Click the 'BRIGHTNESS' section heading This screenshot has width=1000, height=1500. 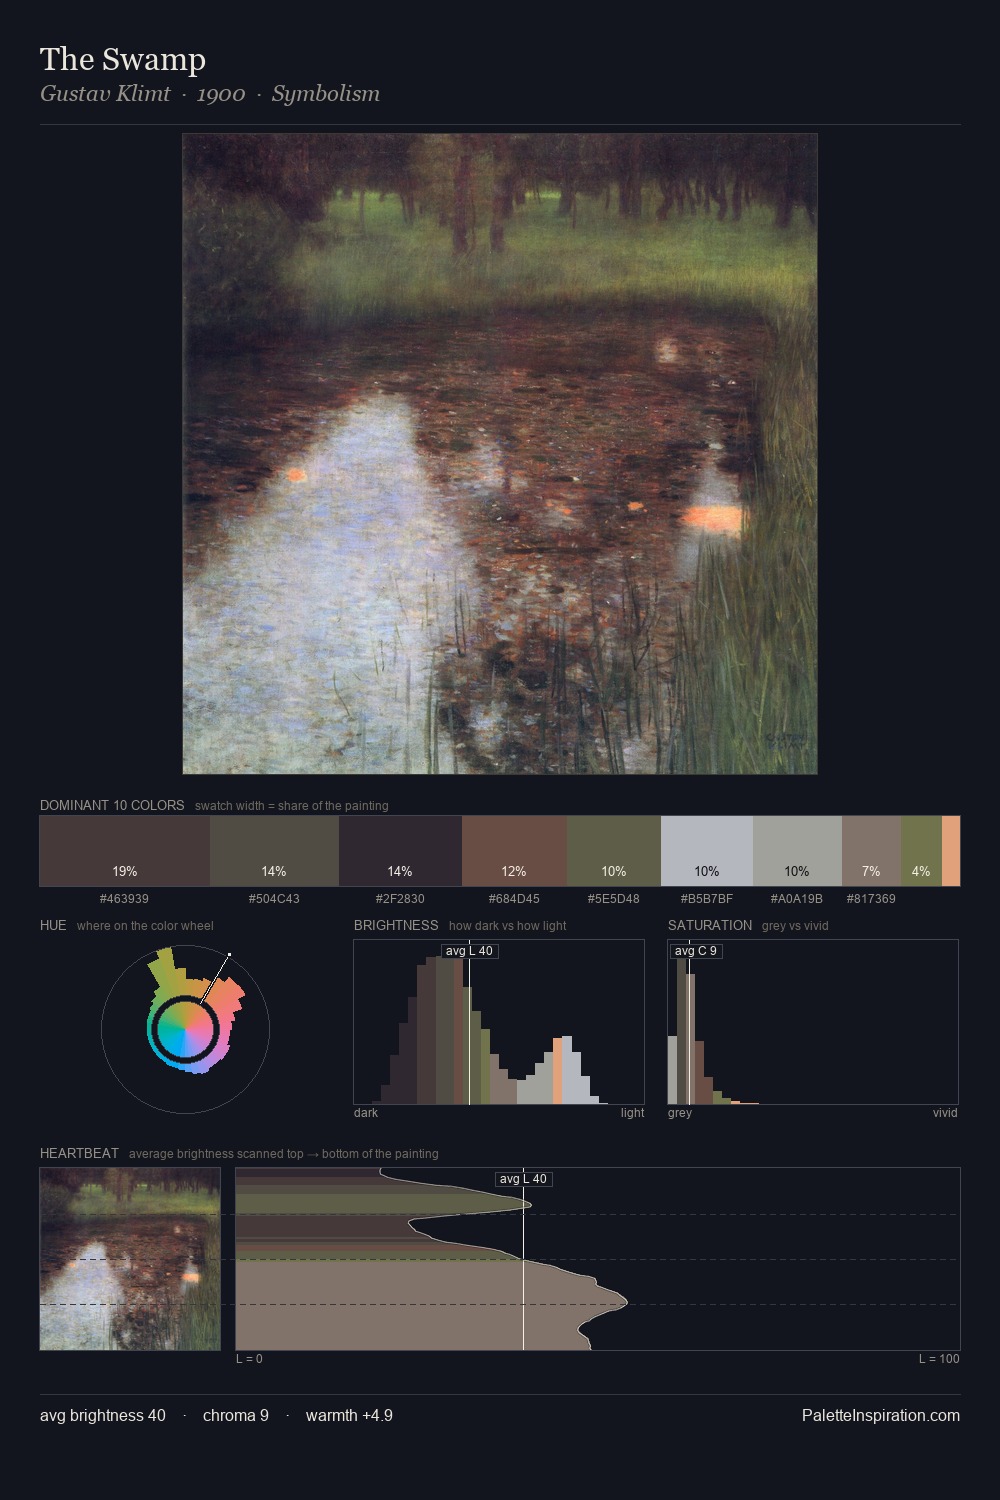click(x=396, y=925)
